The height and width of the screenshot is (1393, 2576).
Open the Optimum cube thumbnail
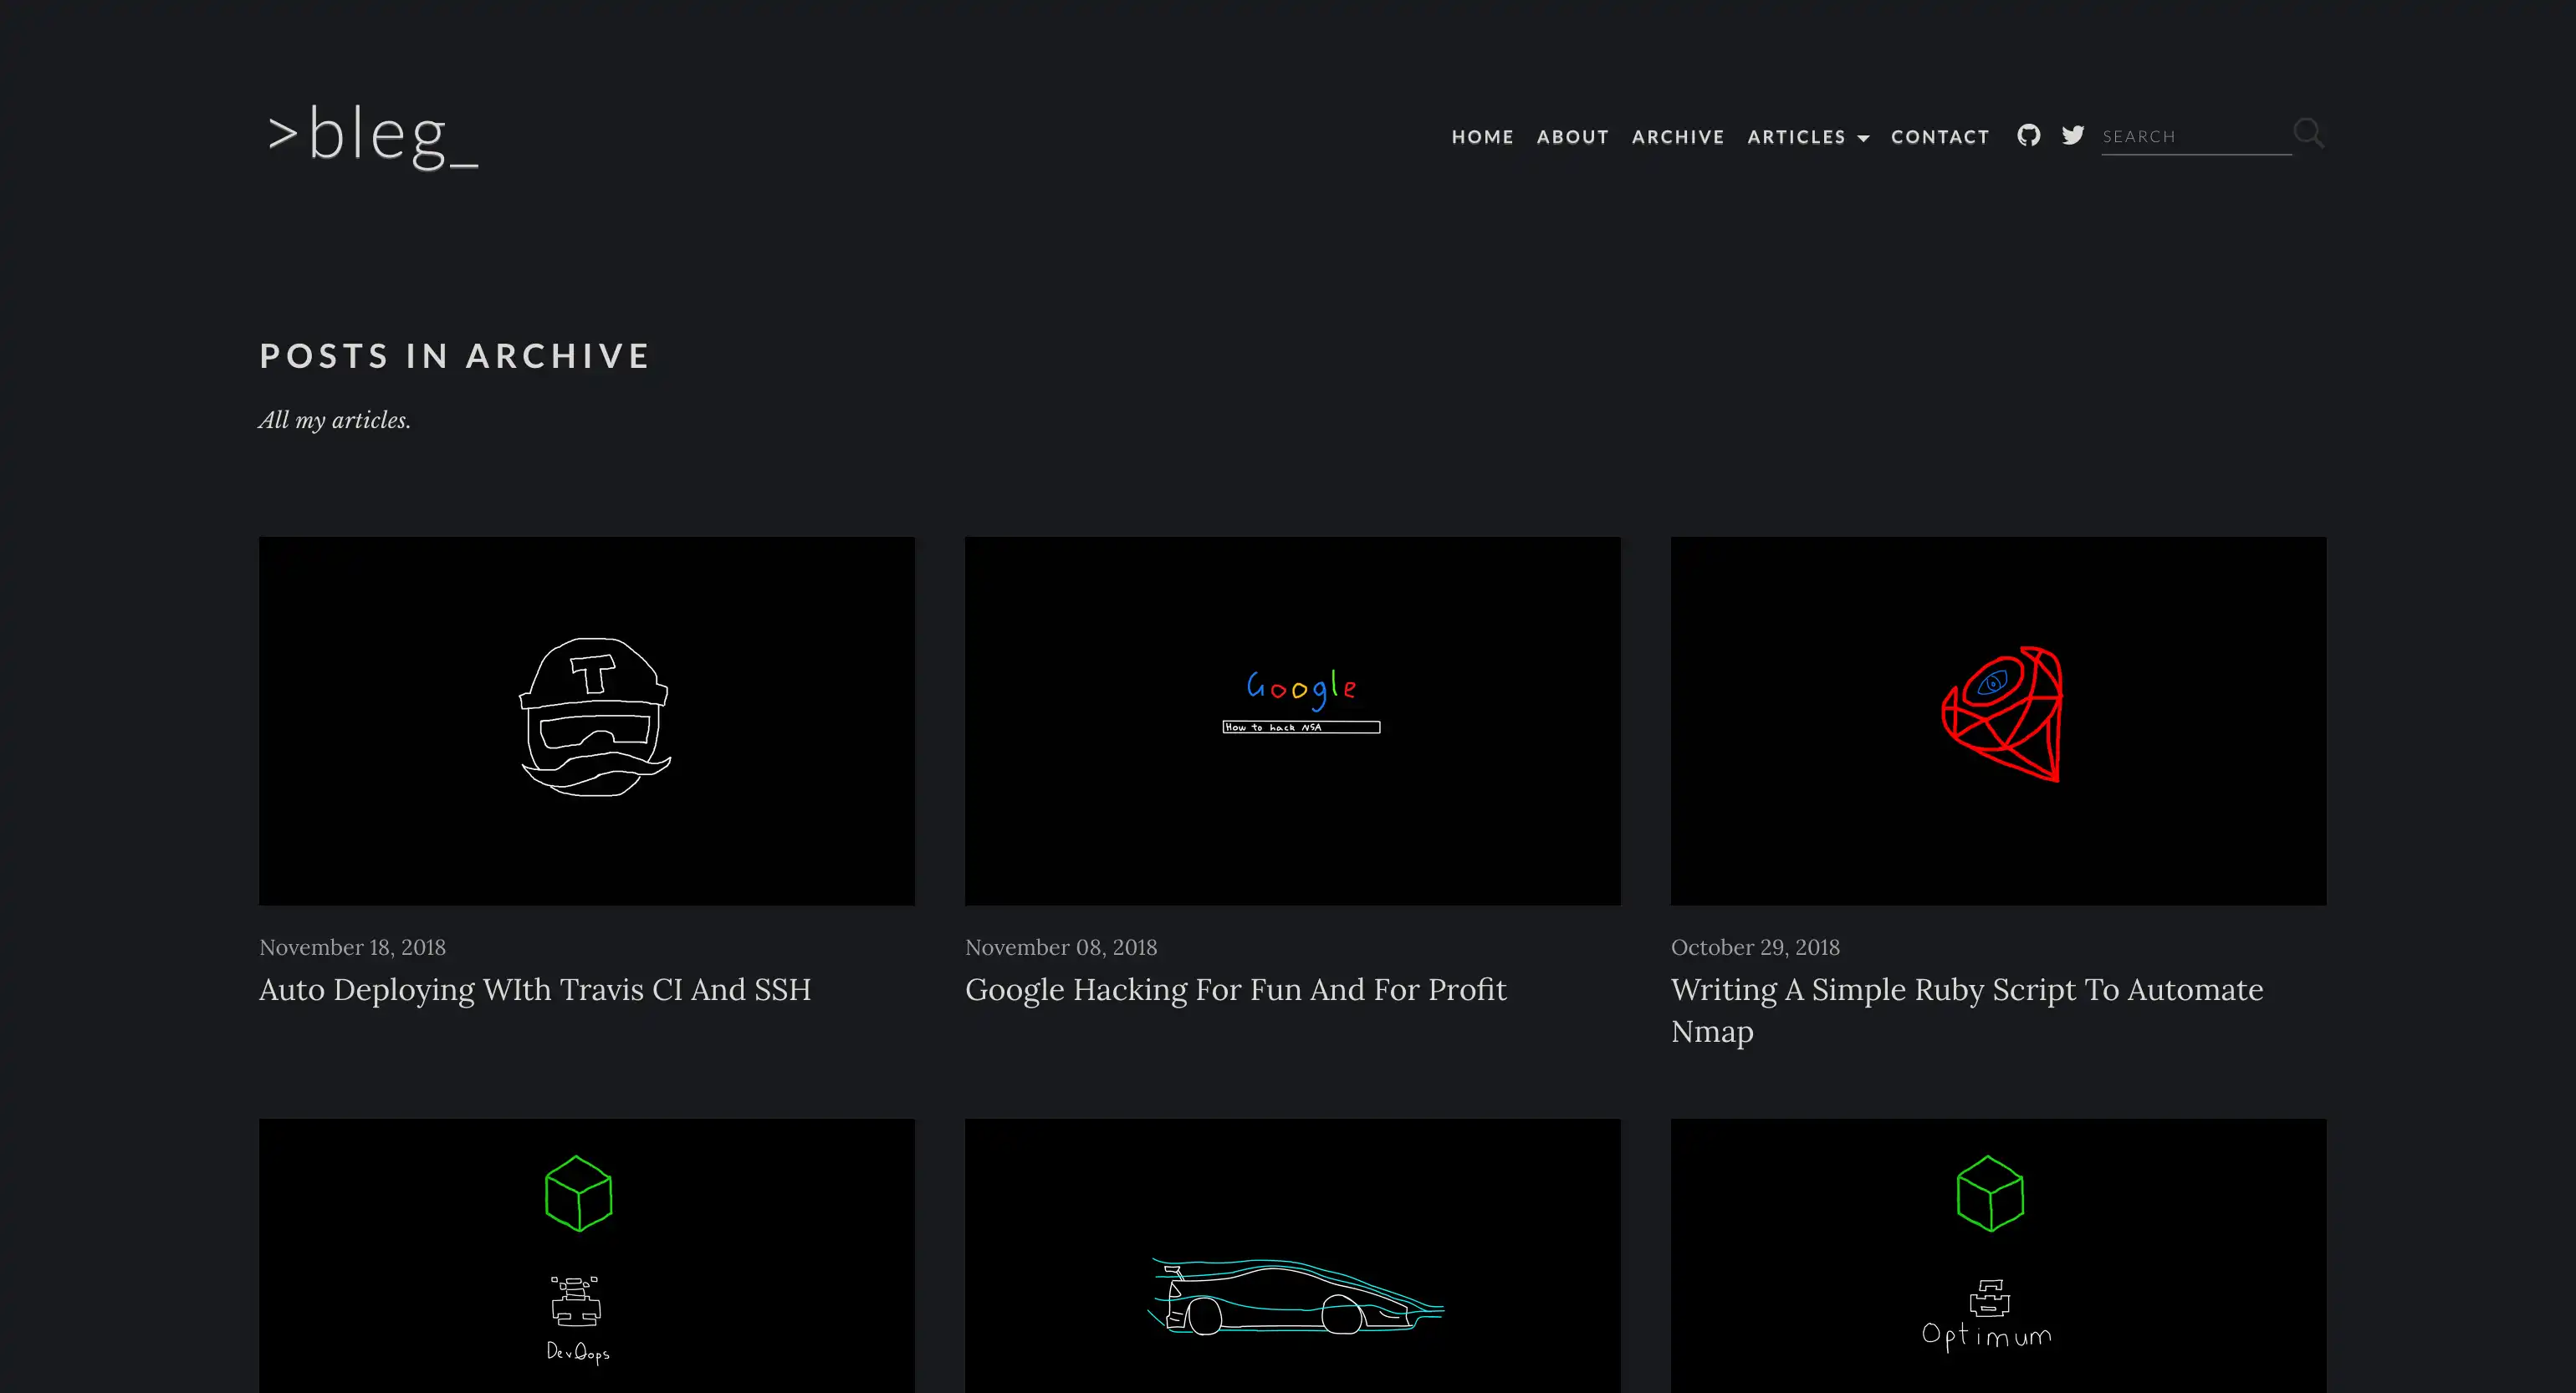point(1997,1255)
